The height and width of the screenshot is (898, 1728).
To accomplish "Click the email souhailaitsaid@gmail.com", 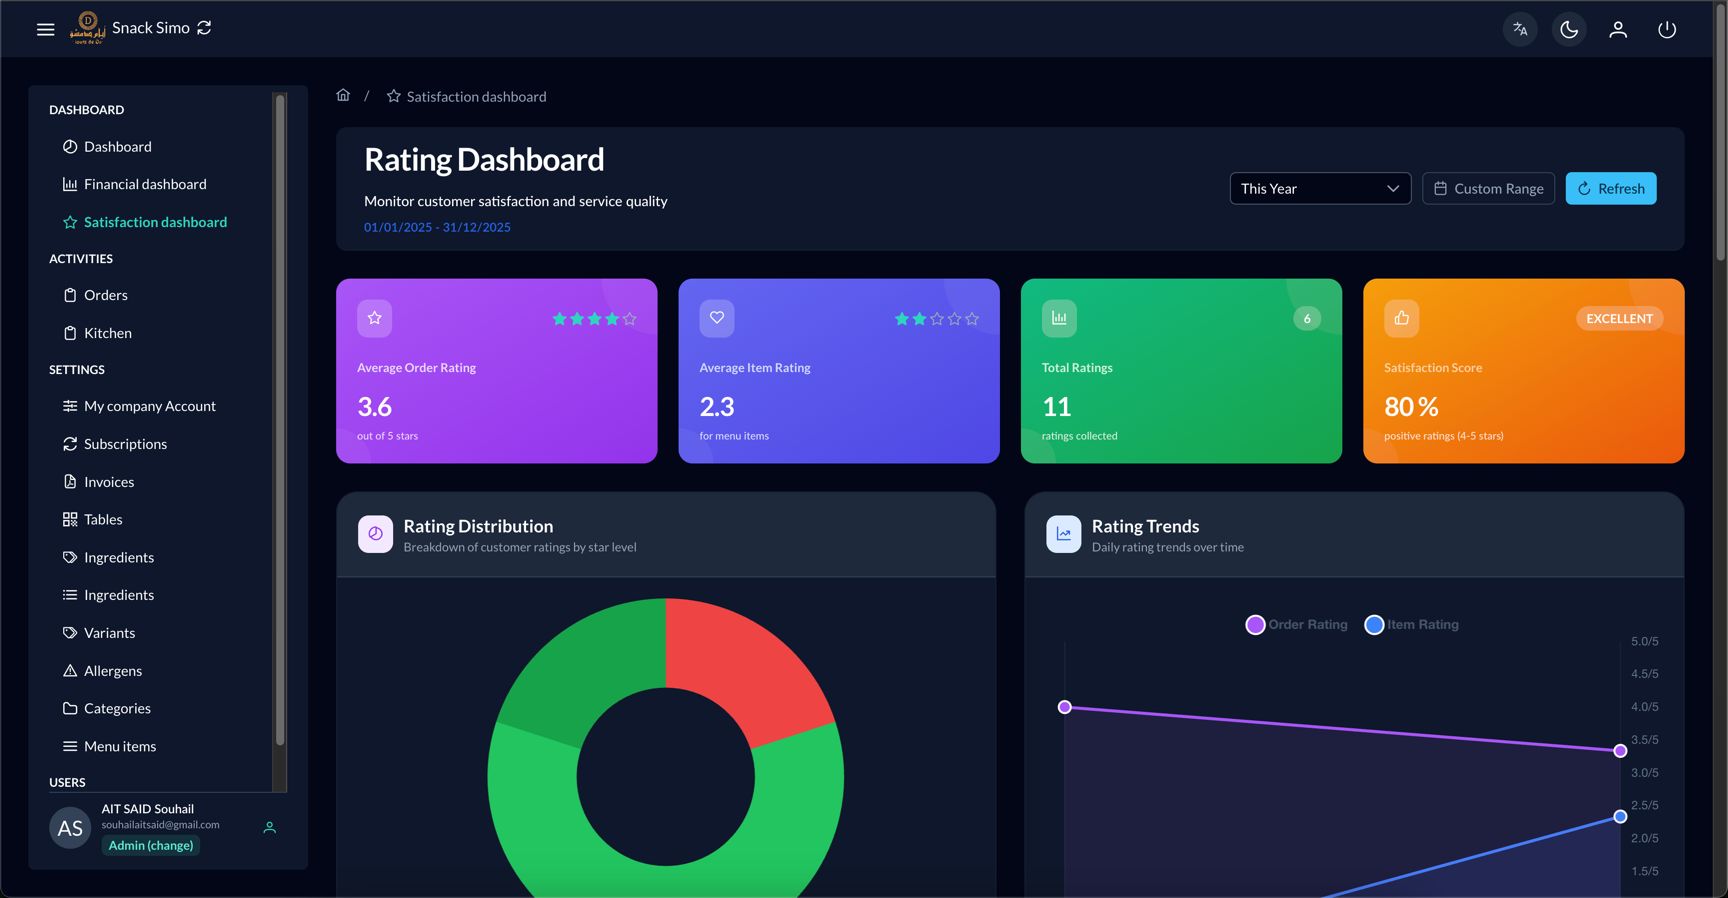I will (160, 825).
